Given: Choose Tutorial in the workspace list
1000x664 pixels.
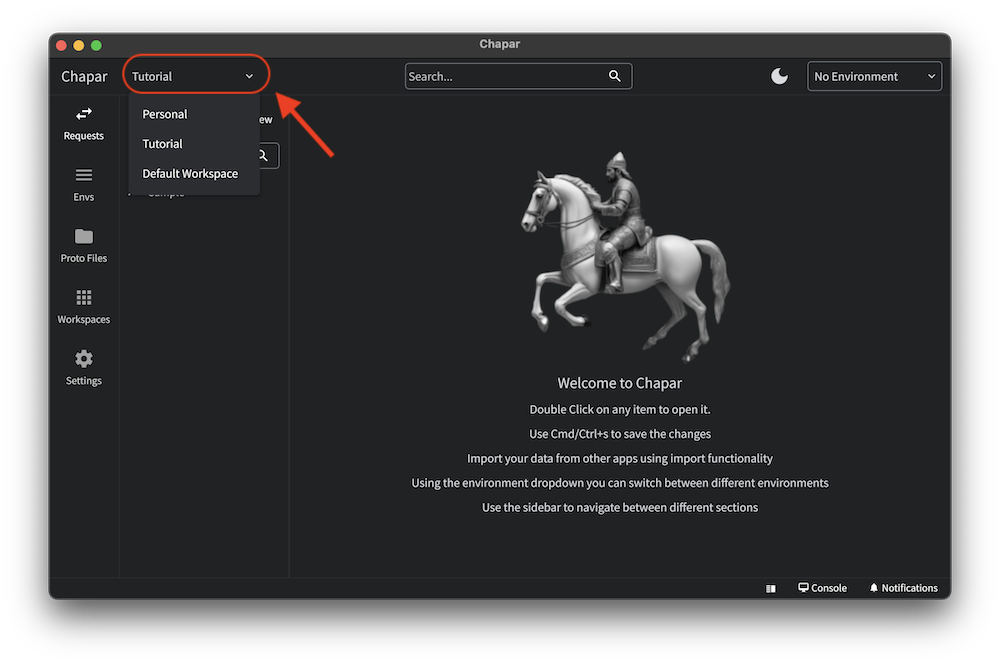Looking at the screenshot, I should [163, 144].
